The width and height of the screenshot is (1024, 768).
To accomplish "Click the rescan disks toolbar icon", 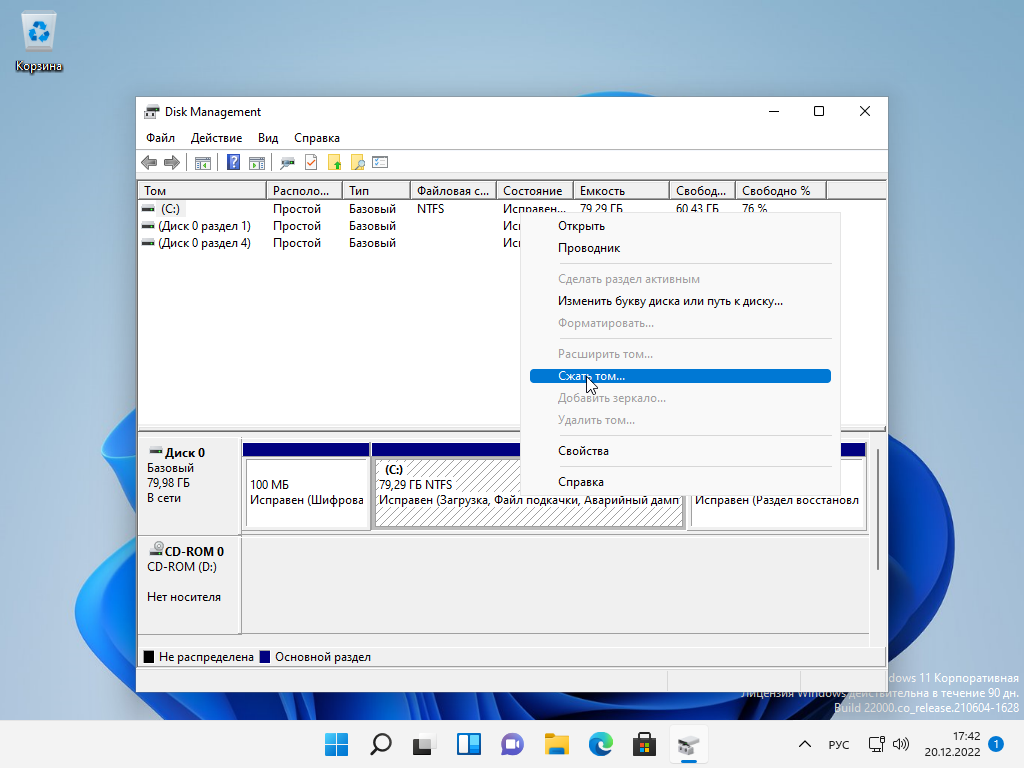I will pos(287,163).
